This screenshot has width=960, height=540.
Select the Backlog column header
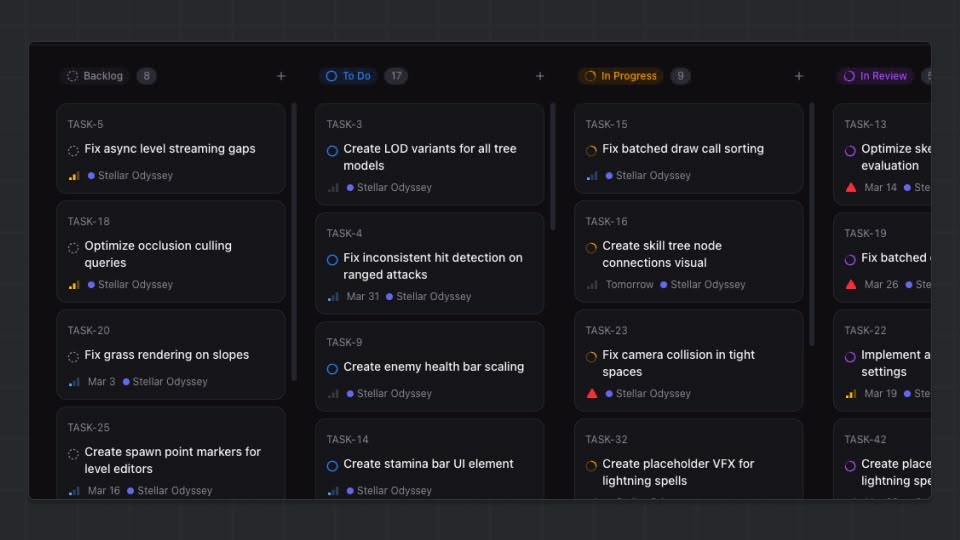coord(95,76)
